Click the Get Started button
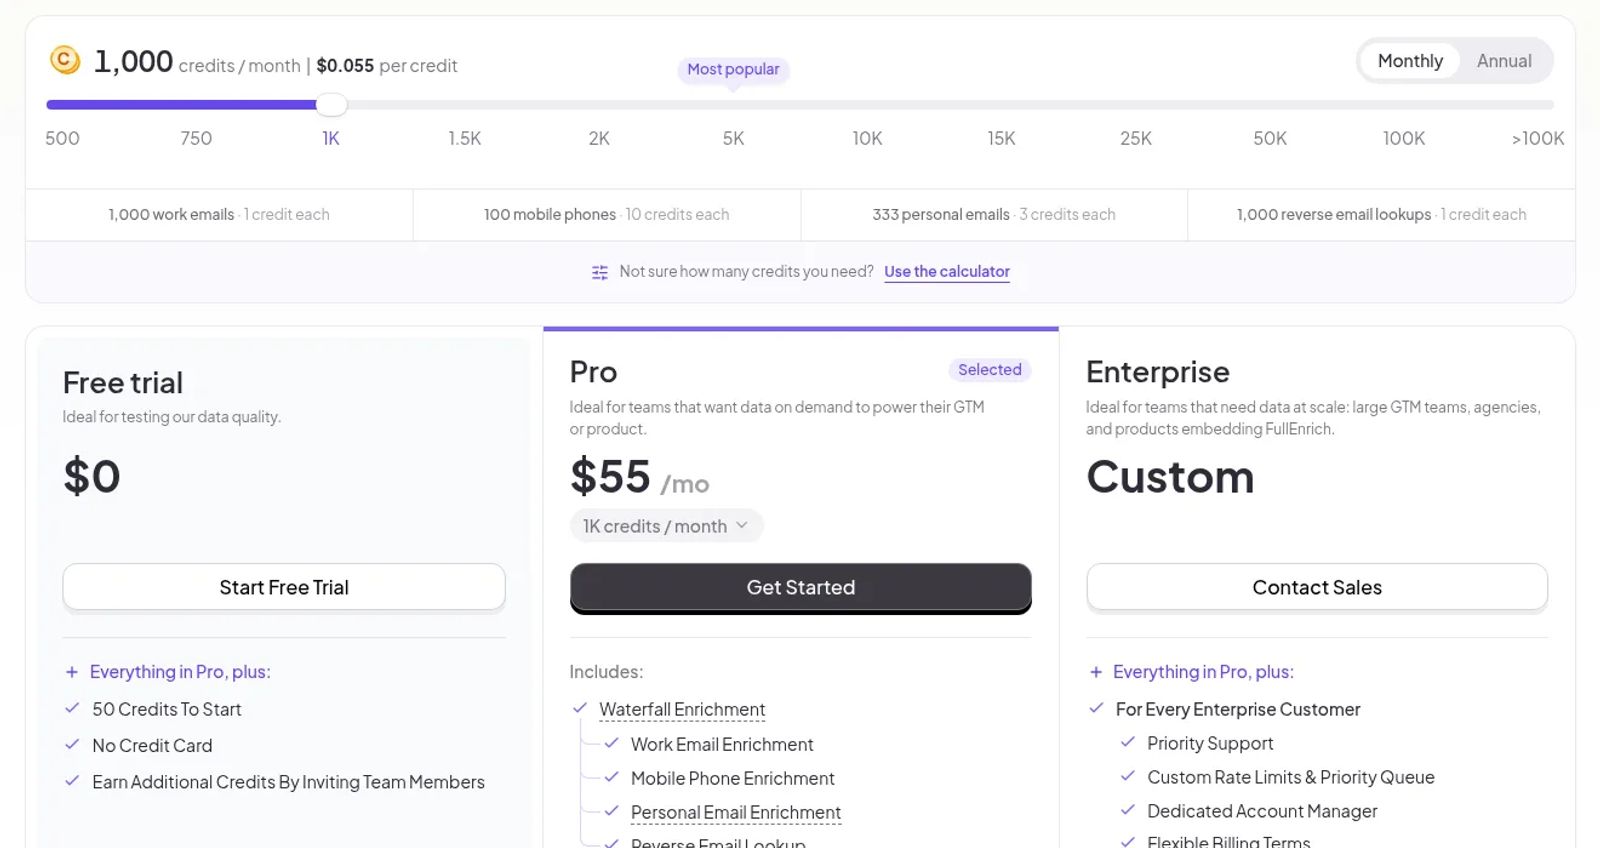 coord(800,587)
